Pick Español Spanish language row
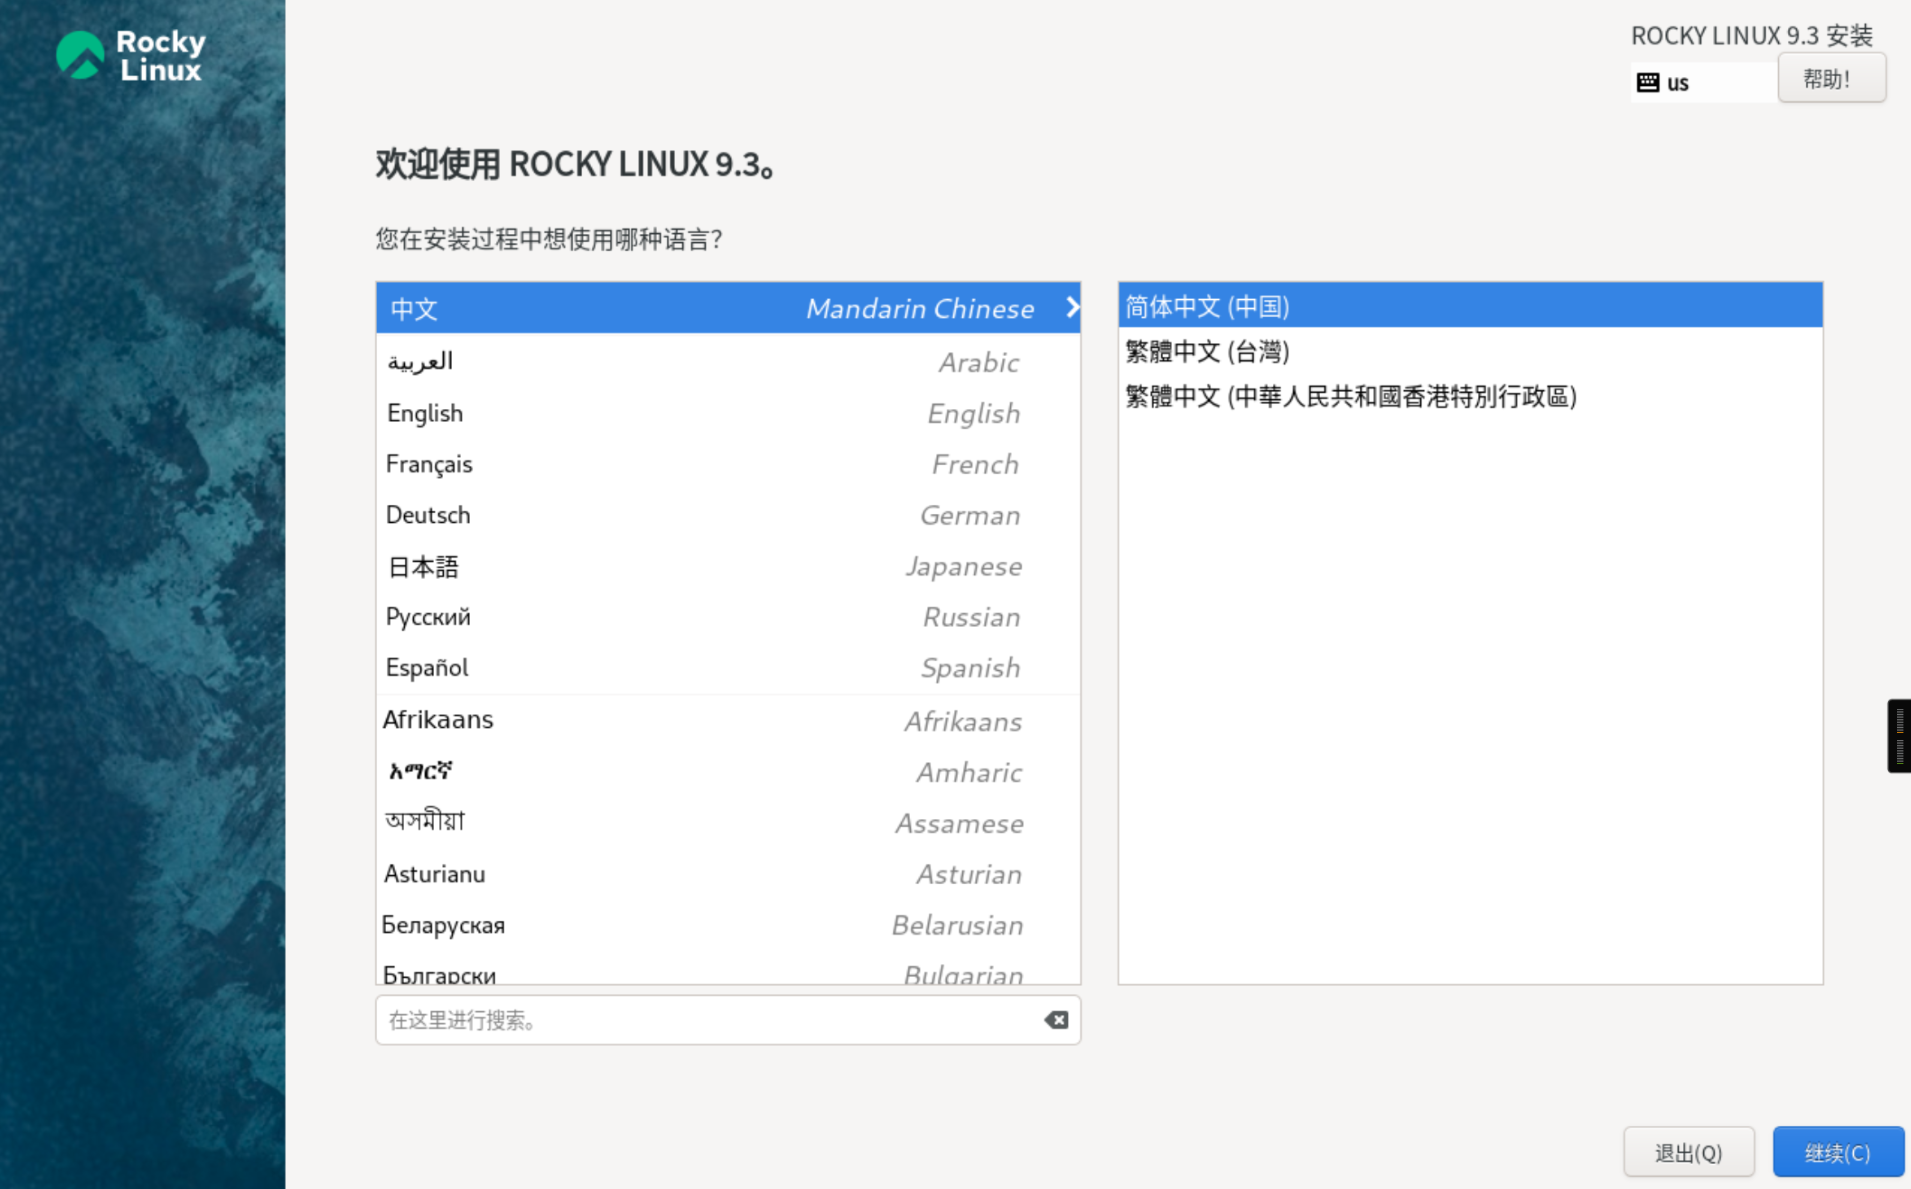This screenshot has width=1911, height=1189. [x=728, y=668]
